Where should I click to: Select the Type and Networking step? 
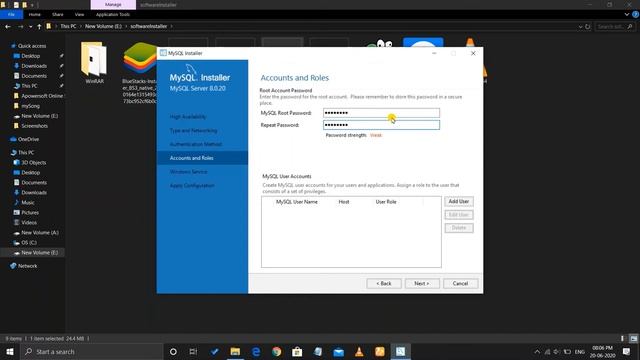(193, 131)
